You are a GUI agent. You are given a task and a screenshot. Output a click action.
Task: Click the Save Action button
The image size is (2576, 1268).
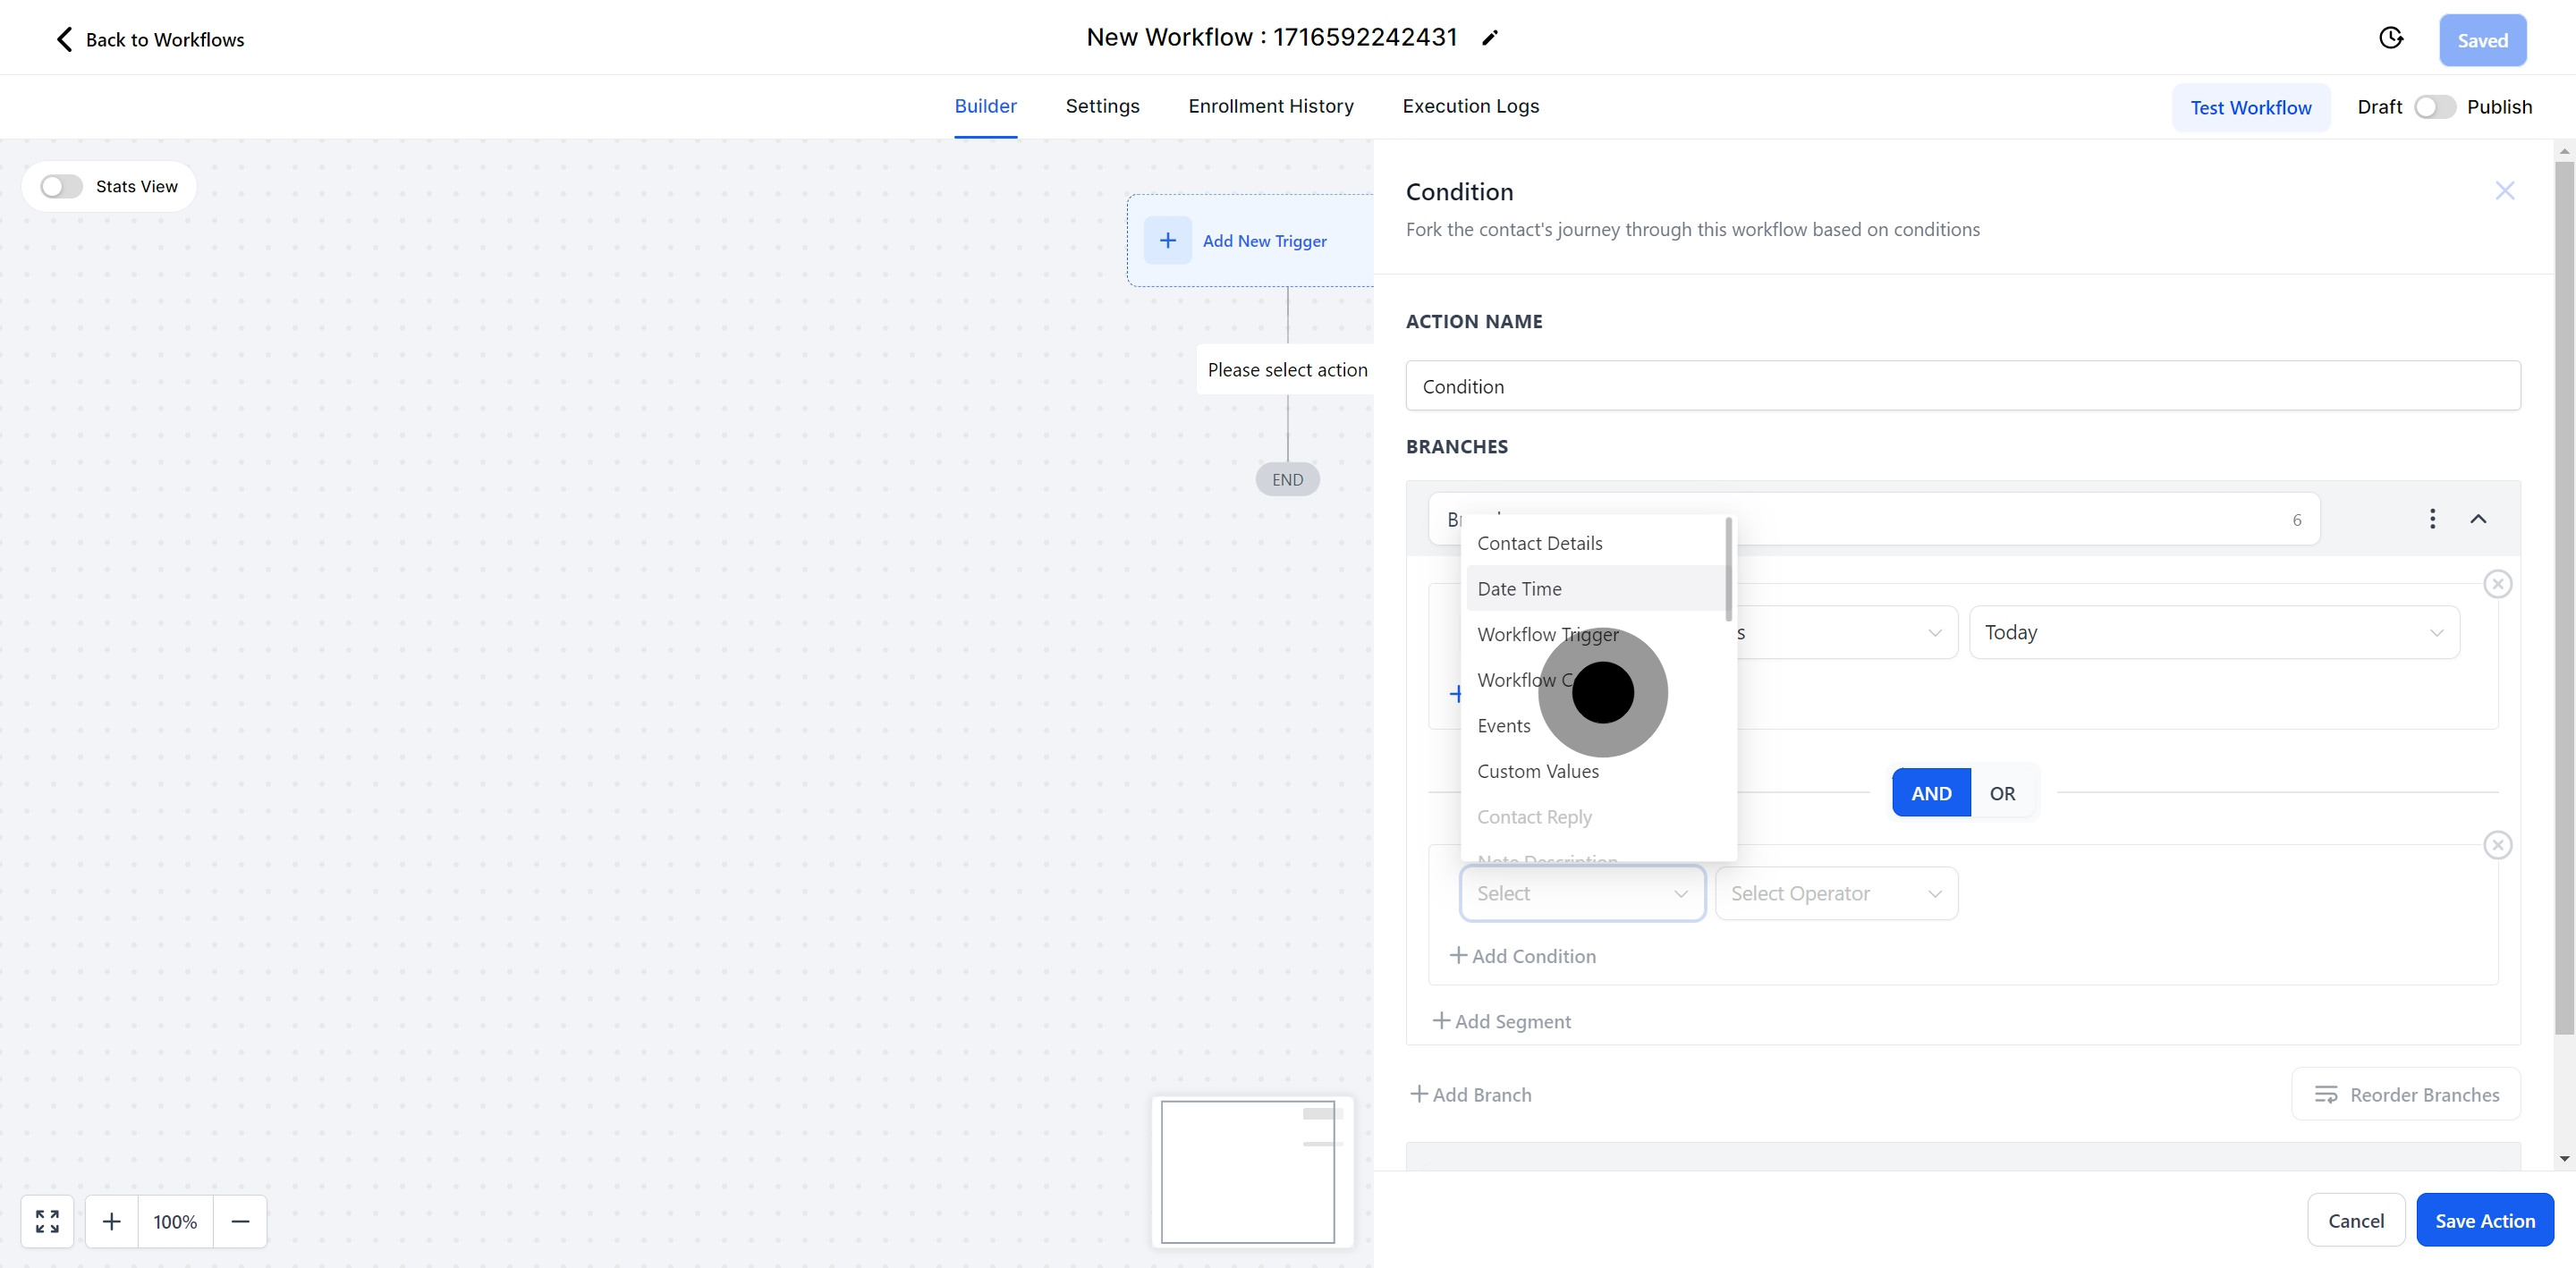2484,1220
